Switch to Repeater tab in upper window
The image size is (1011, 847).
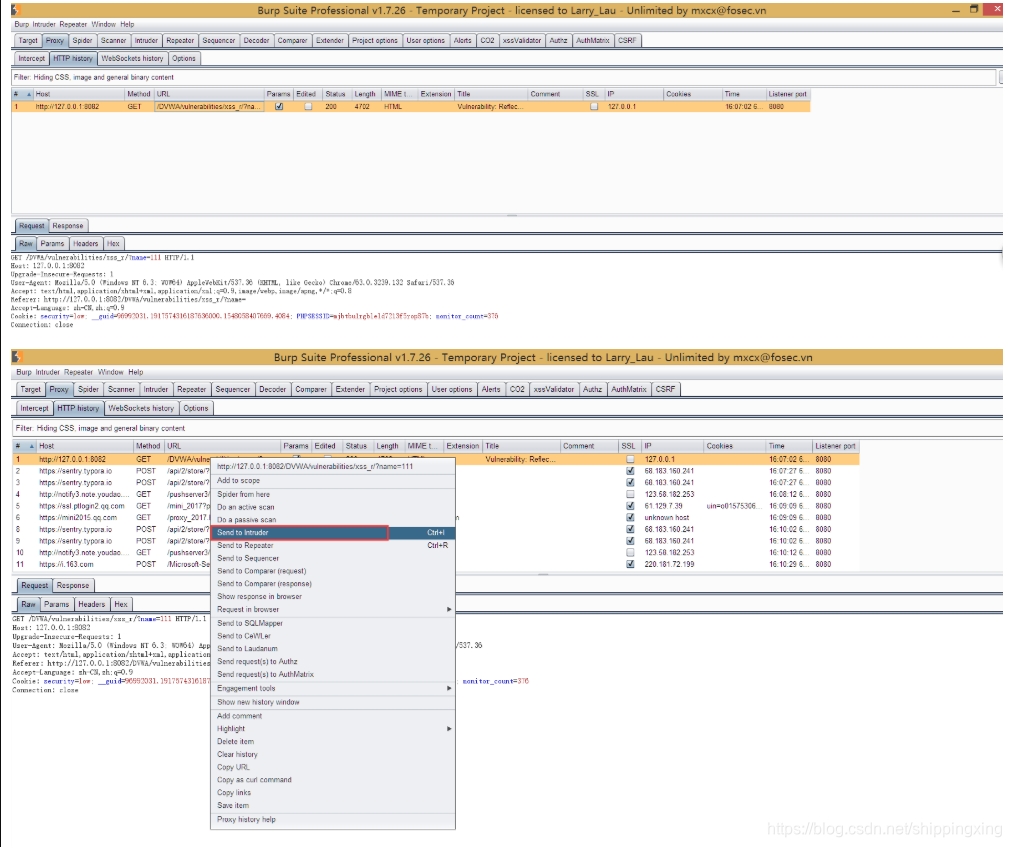click(x=180, y=41)
